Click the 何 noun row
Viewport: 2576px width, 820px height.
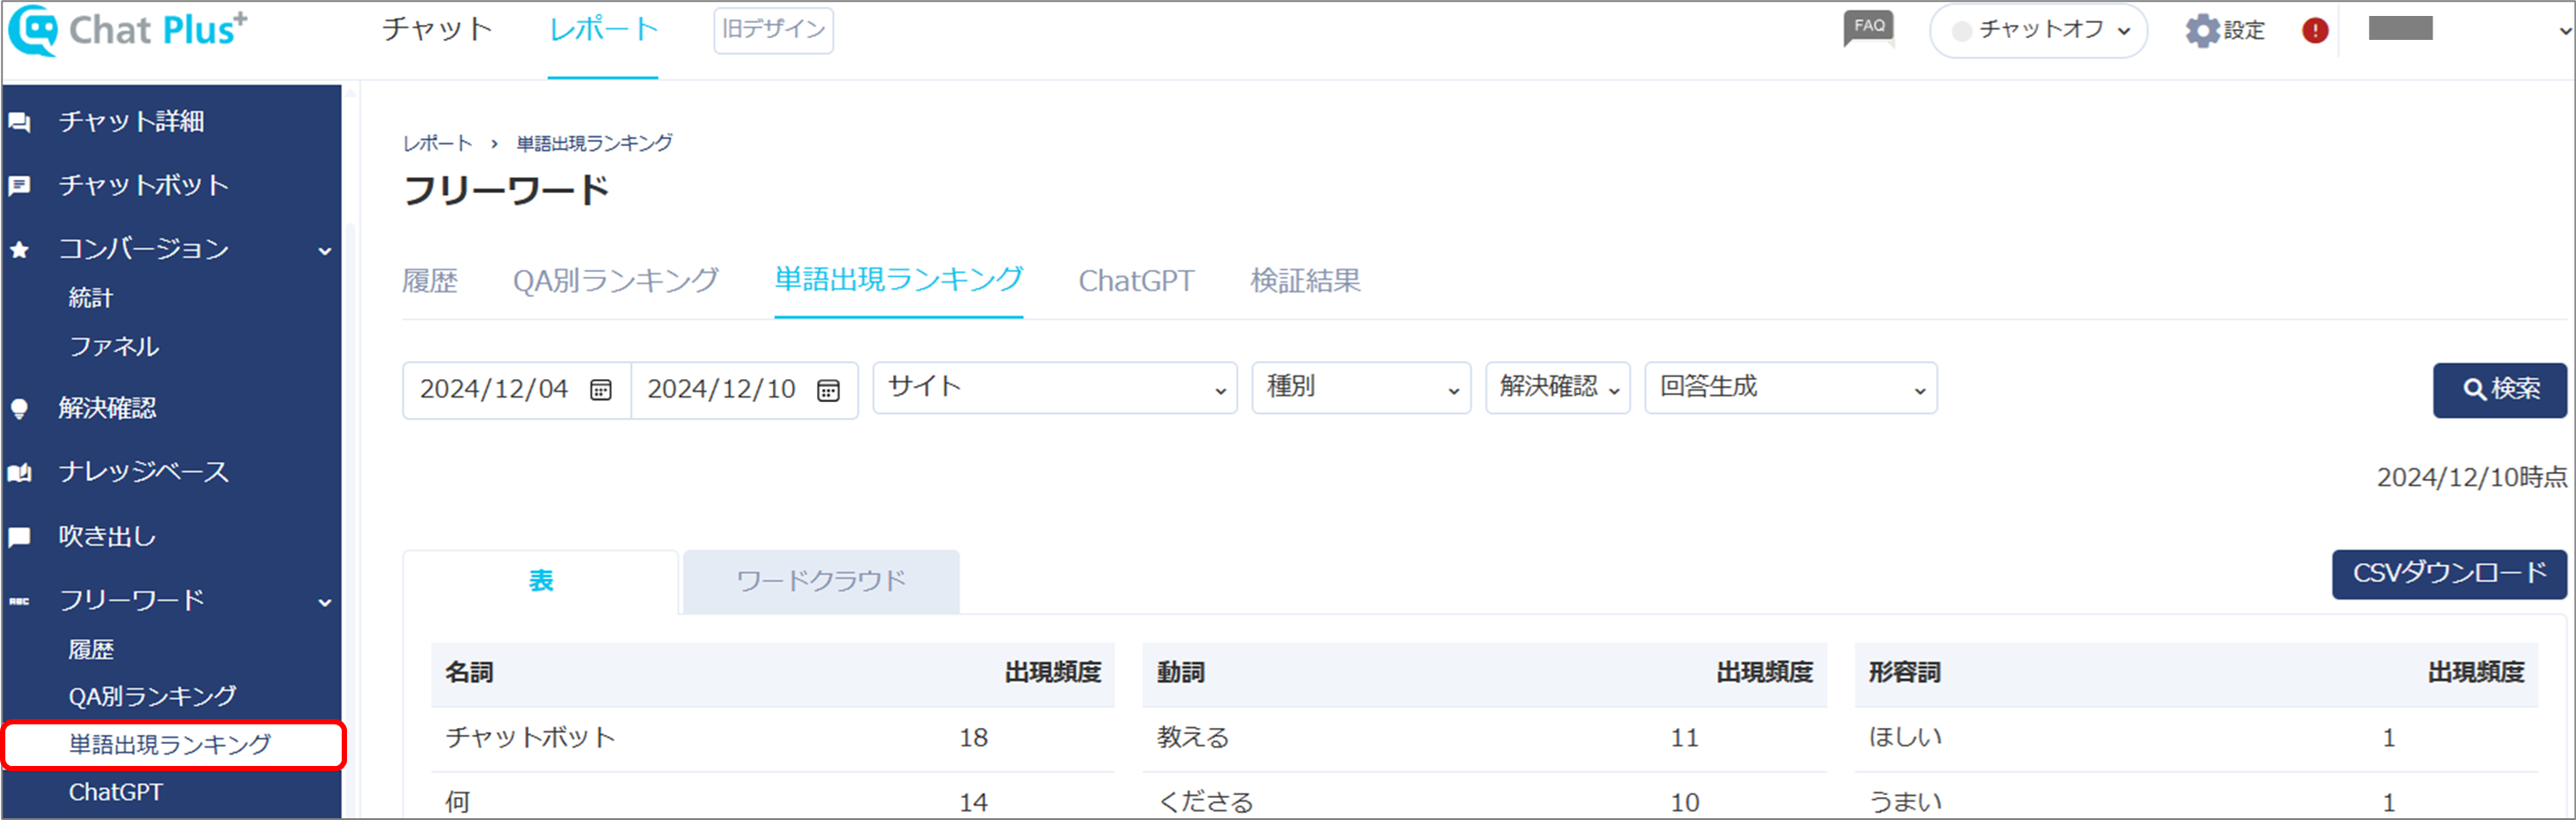772,797
